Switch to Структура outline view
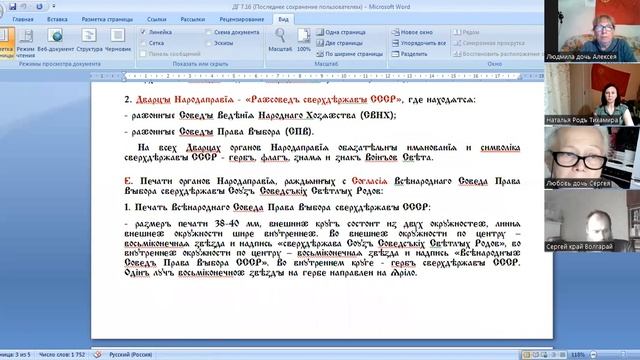640x360 pixels. pos(89,40)
